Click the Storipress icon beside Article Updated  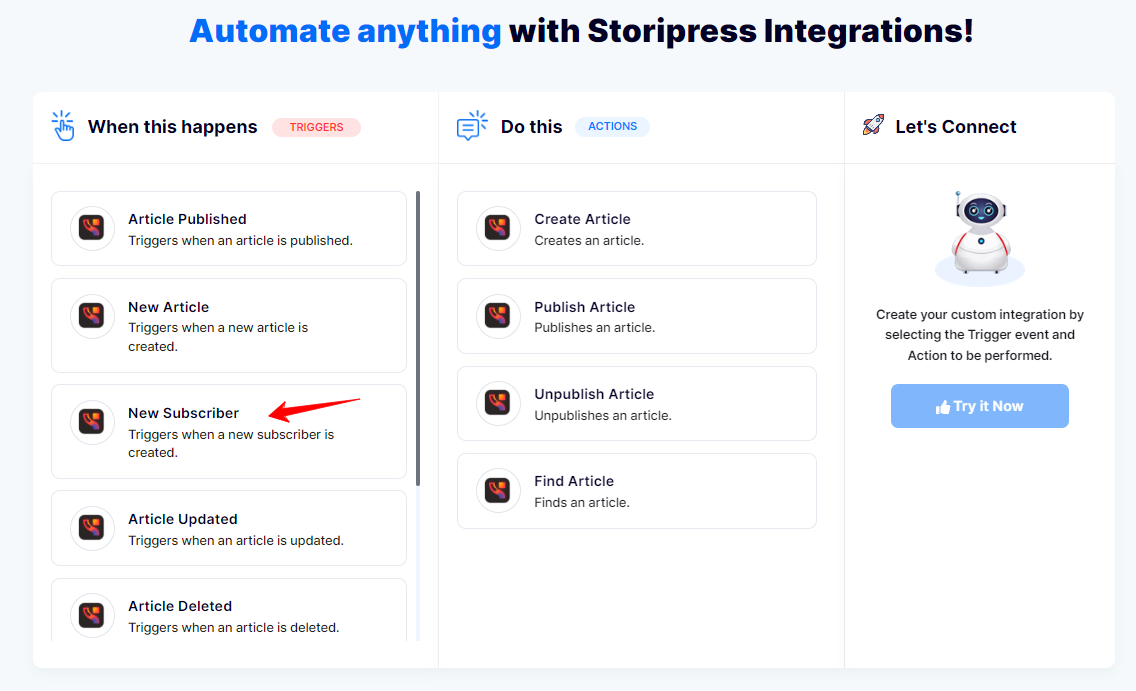click(x=93, y=529)
